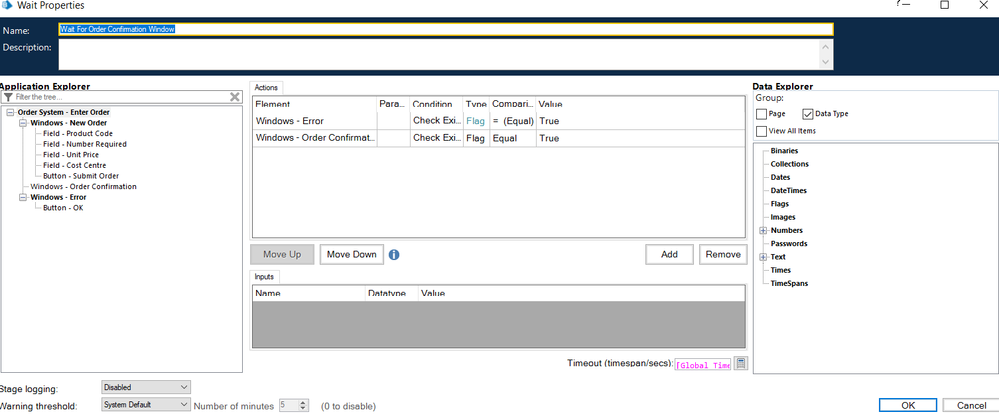Click the Add button
Screen dimensions: 999x414
pyautogui.click(x=670, y=254)
